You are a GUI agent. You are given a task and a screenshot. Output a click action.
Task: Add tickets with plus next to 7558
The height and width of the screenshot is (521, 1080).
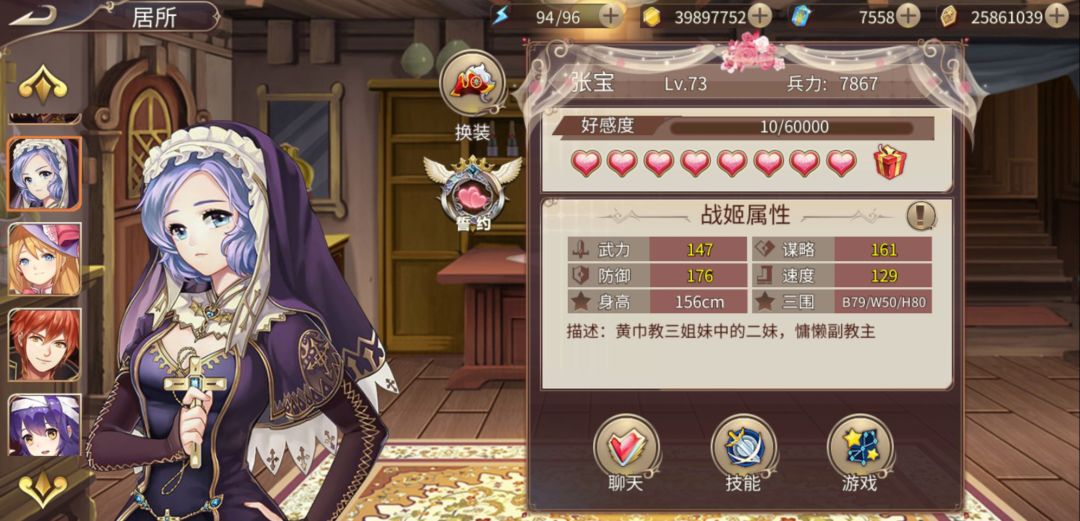tap(908, 16)
